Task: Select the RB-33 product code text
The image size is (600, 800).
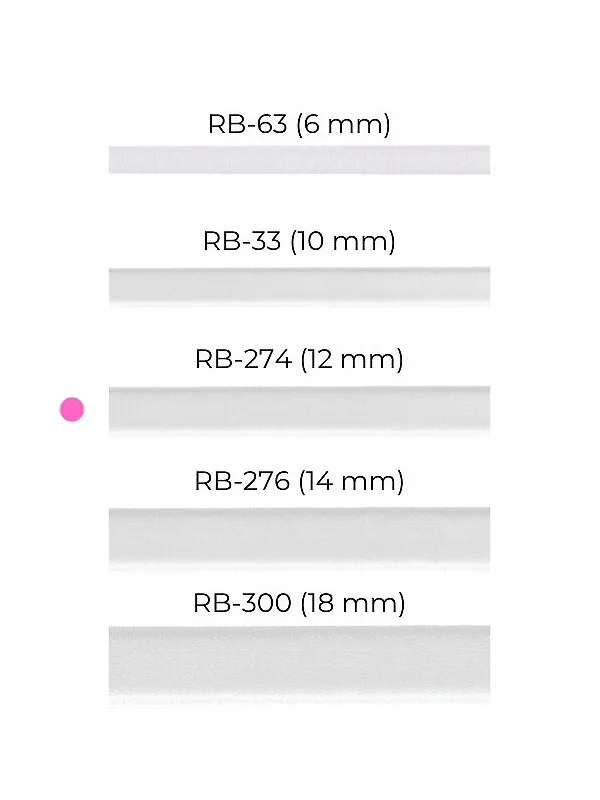Action: (x=242, y=242)
